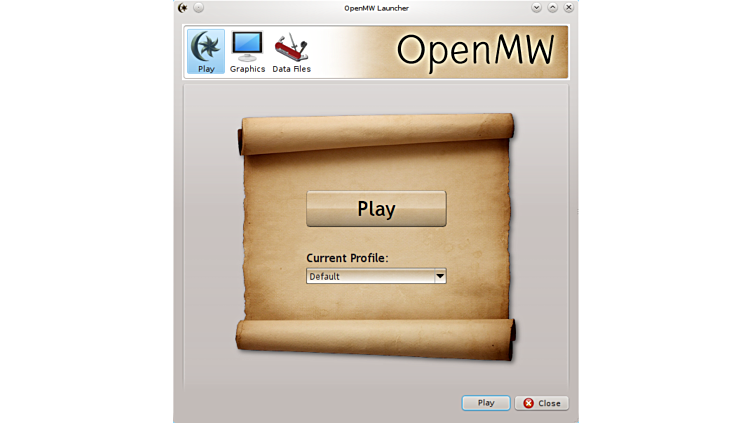Image resolution: width=752 pixels, height=423 pixels.
Task: Open Data Files via the Swiss-army-knife icon
Action: tap(291, 46)
